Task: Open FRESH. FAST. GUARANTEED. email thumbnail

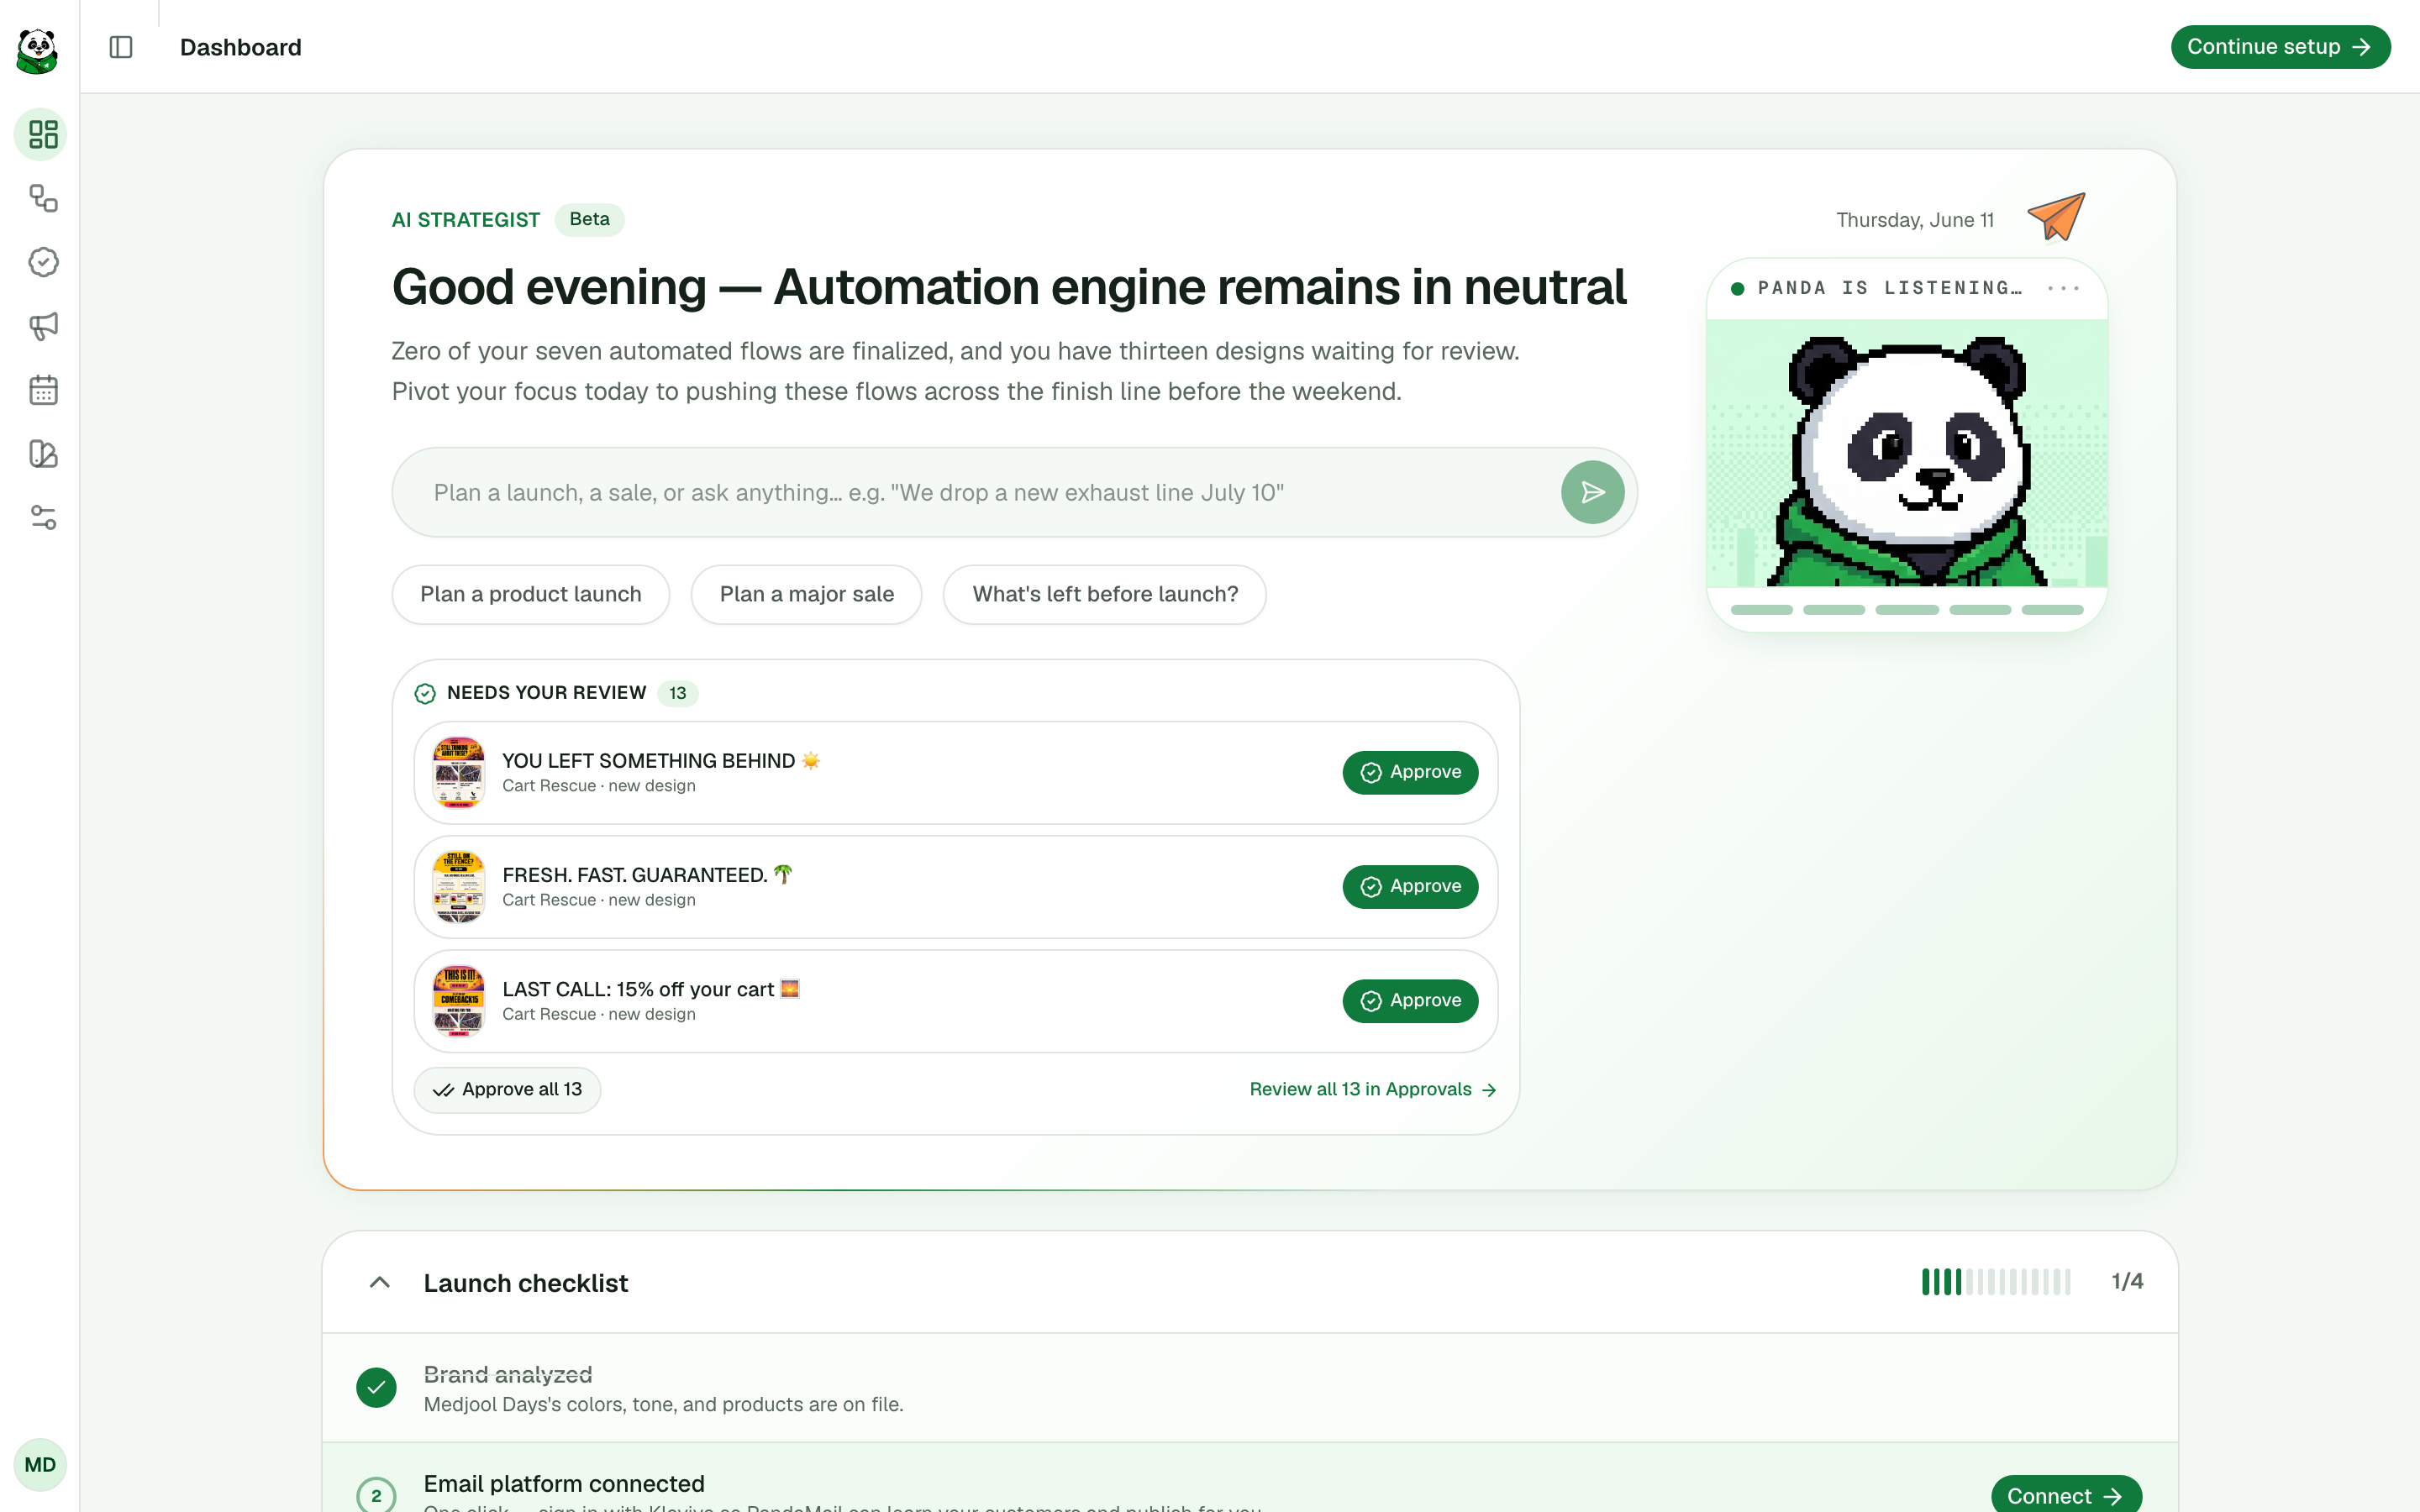Action: tap(459, 886)
